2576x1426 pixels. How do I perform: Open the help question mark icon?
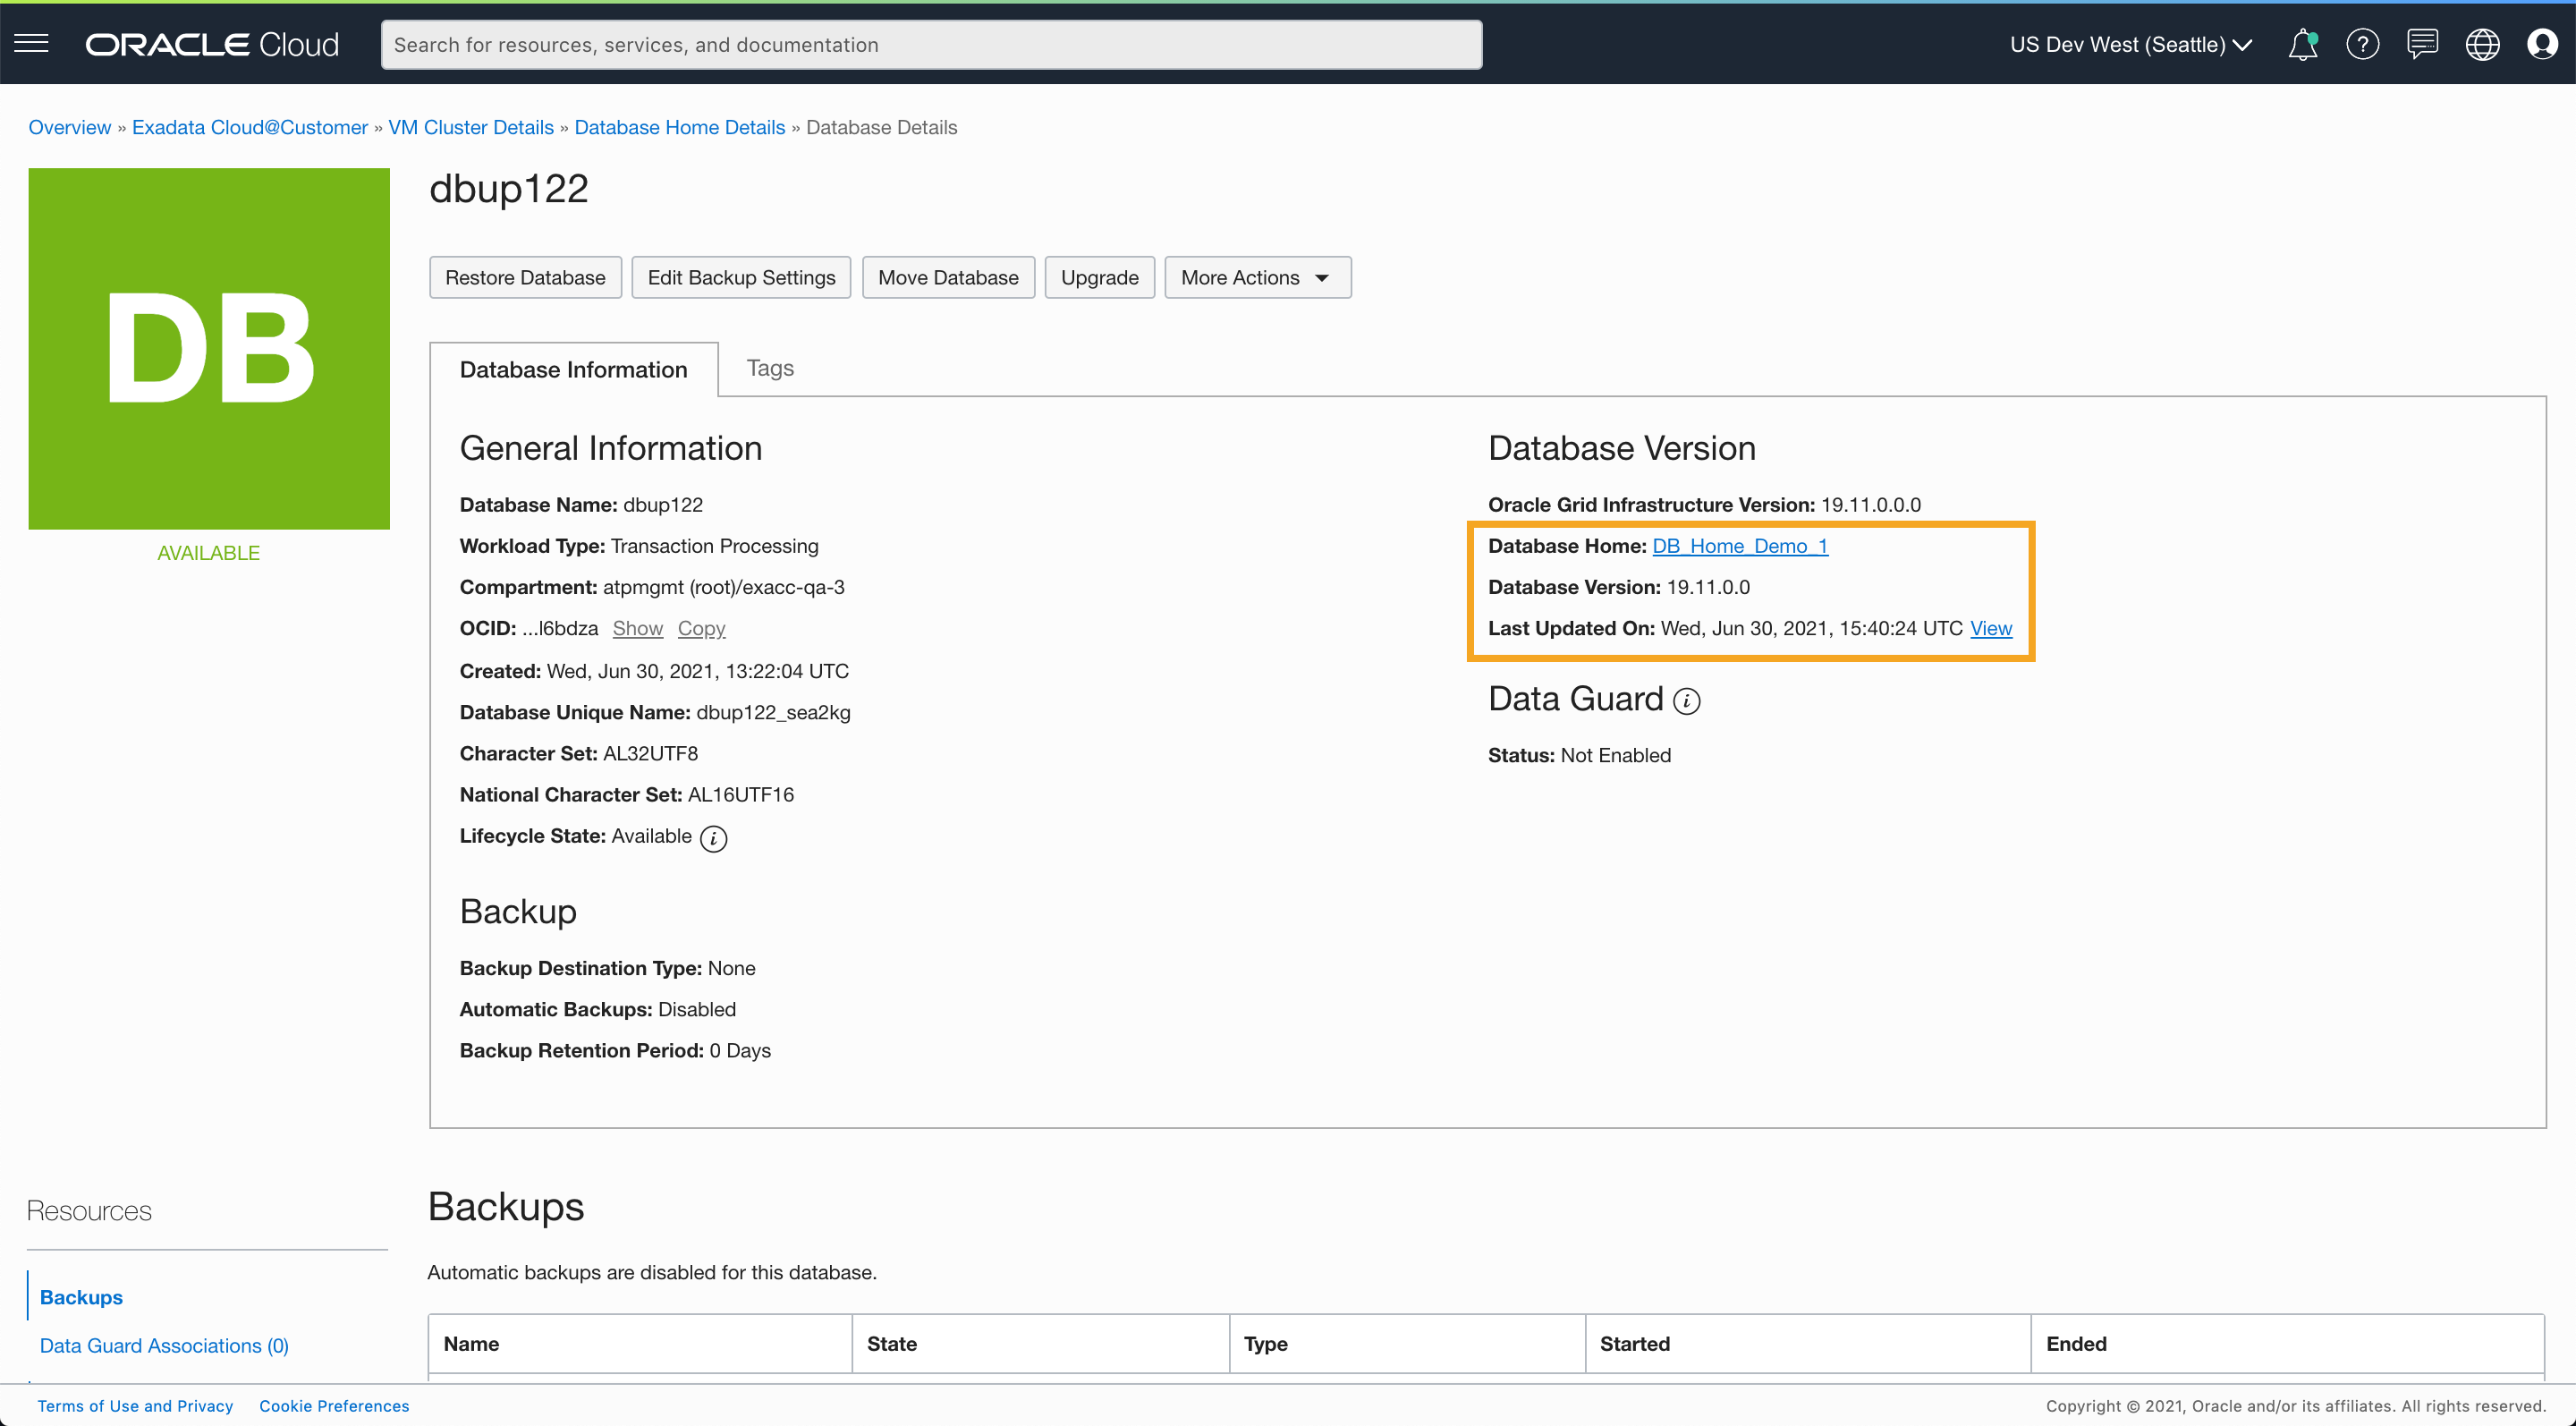(2362, 44)
